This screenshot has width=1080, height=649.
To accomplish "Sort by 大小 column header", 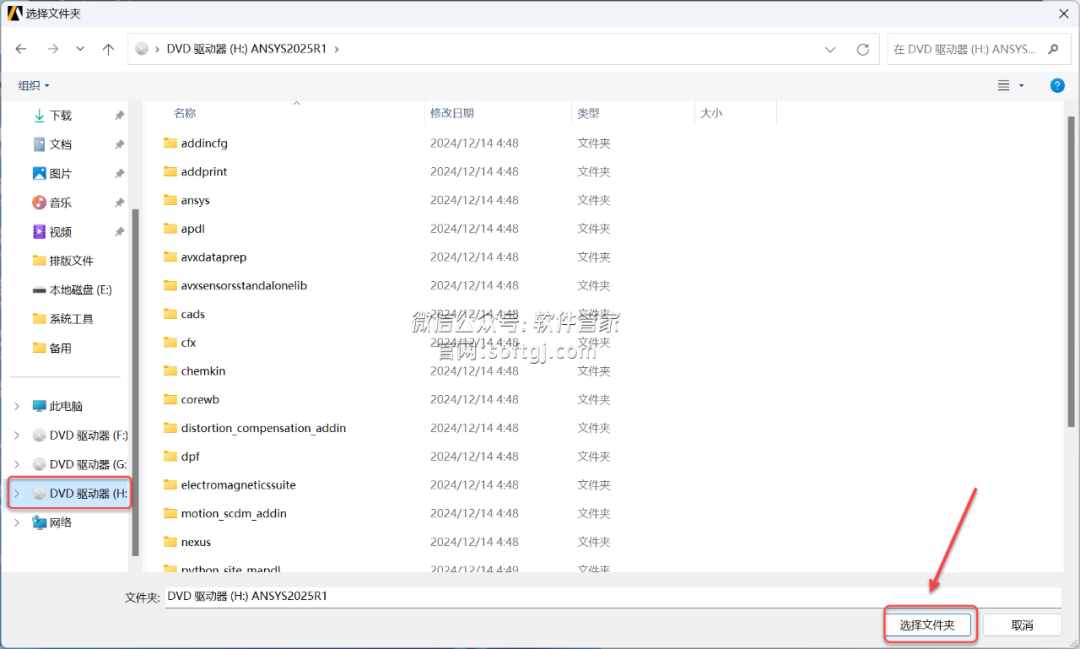I will coord(711,113).
